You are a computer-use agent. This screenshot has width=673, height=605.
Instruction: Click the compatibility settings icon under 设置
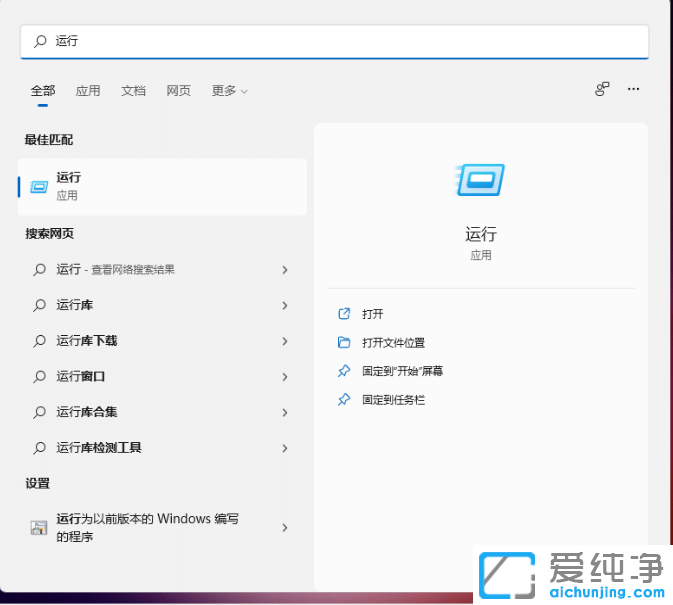point(39,527)
